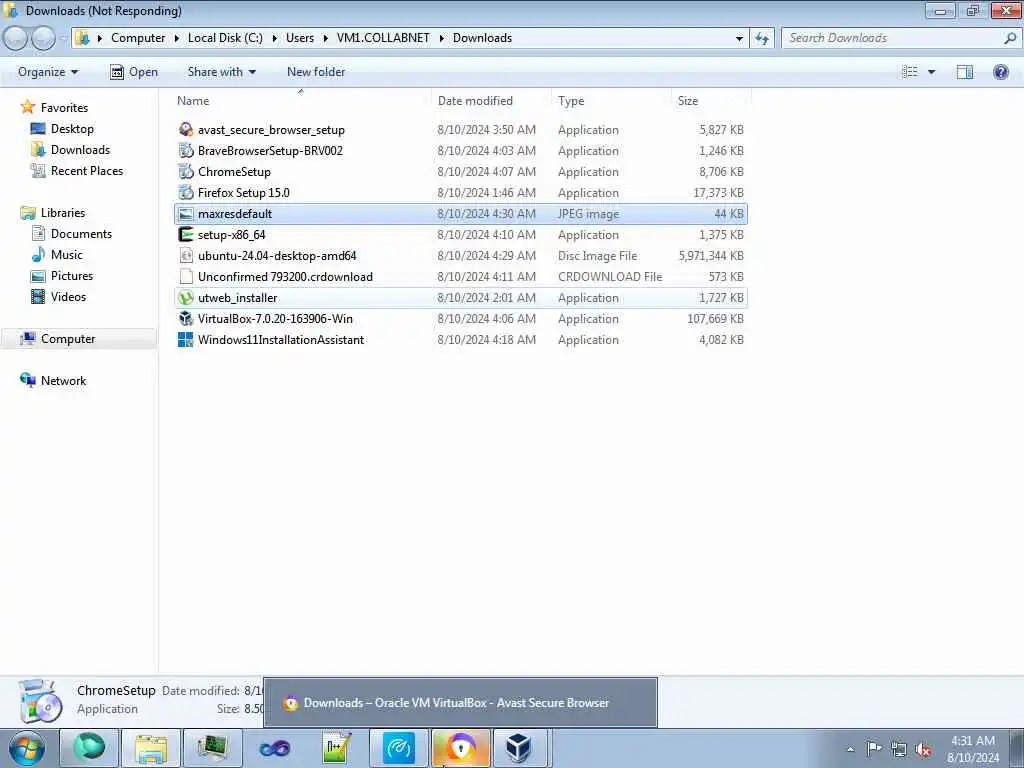Expand the arrow after Local Disk (C:)
Image resolution: width=1024 pixels, height=768 pixels.
coord(274,38)
